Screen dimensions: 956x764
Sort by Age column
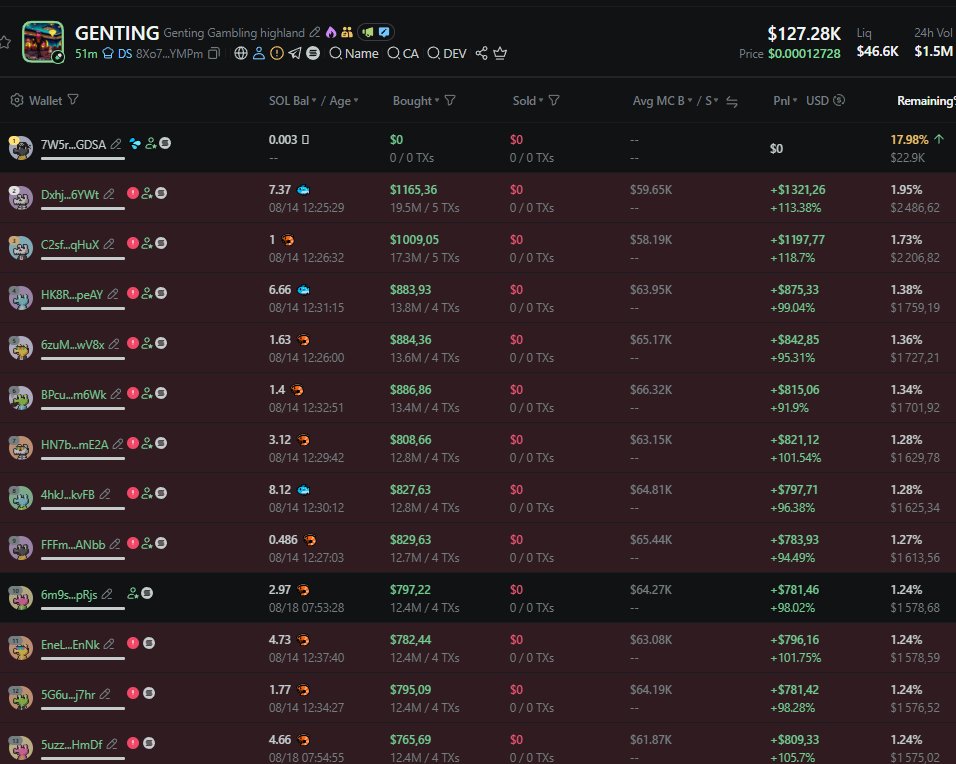tap(344, 101)
